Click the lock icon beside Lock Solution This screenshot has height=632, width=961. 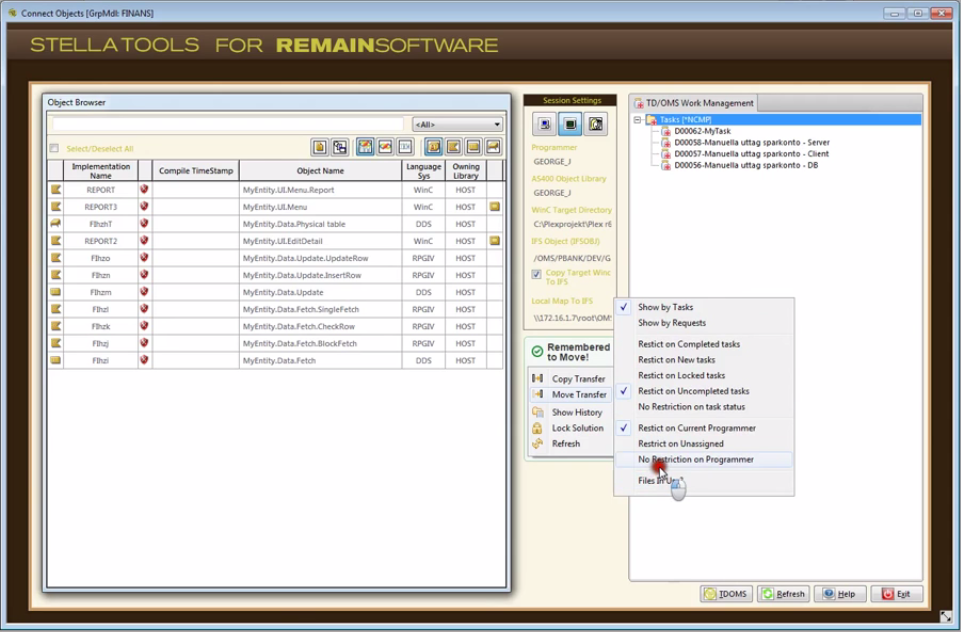point(538,428)
